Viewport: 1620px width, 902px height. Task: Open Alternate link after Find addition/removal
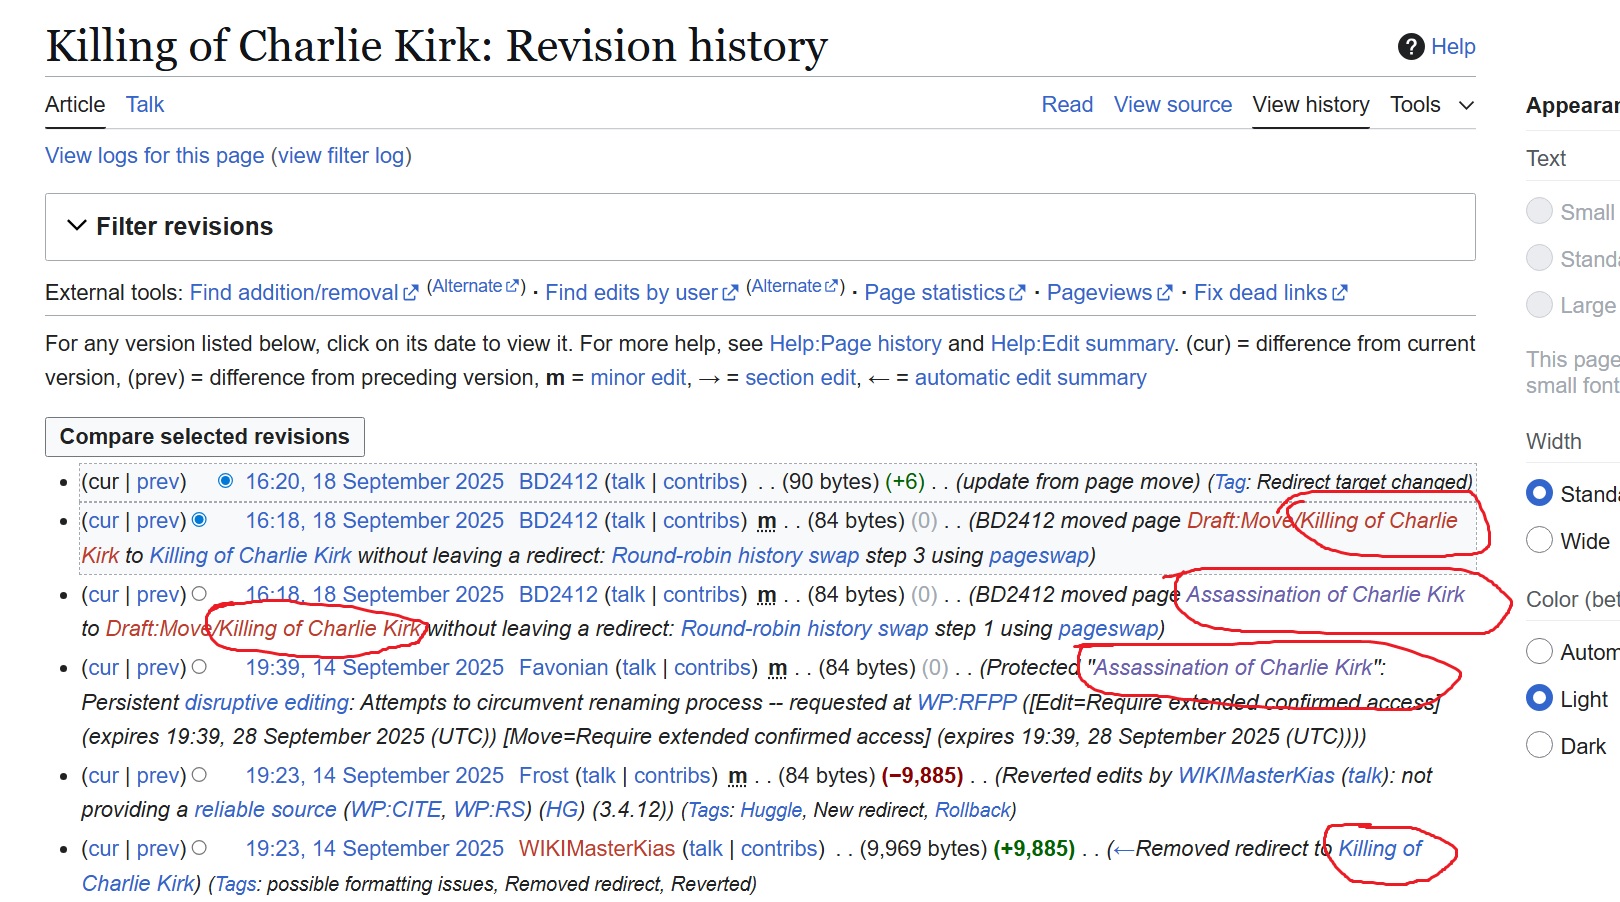(x=465, y=286)
